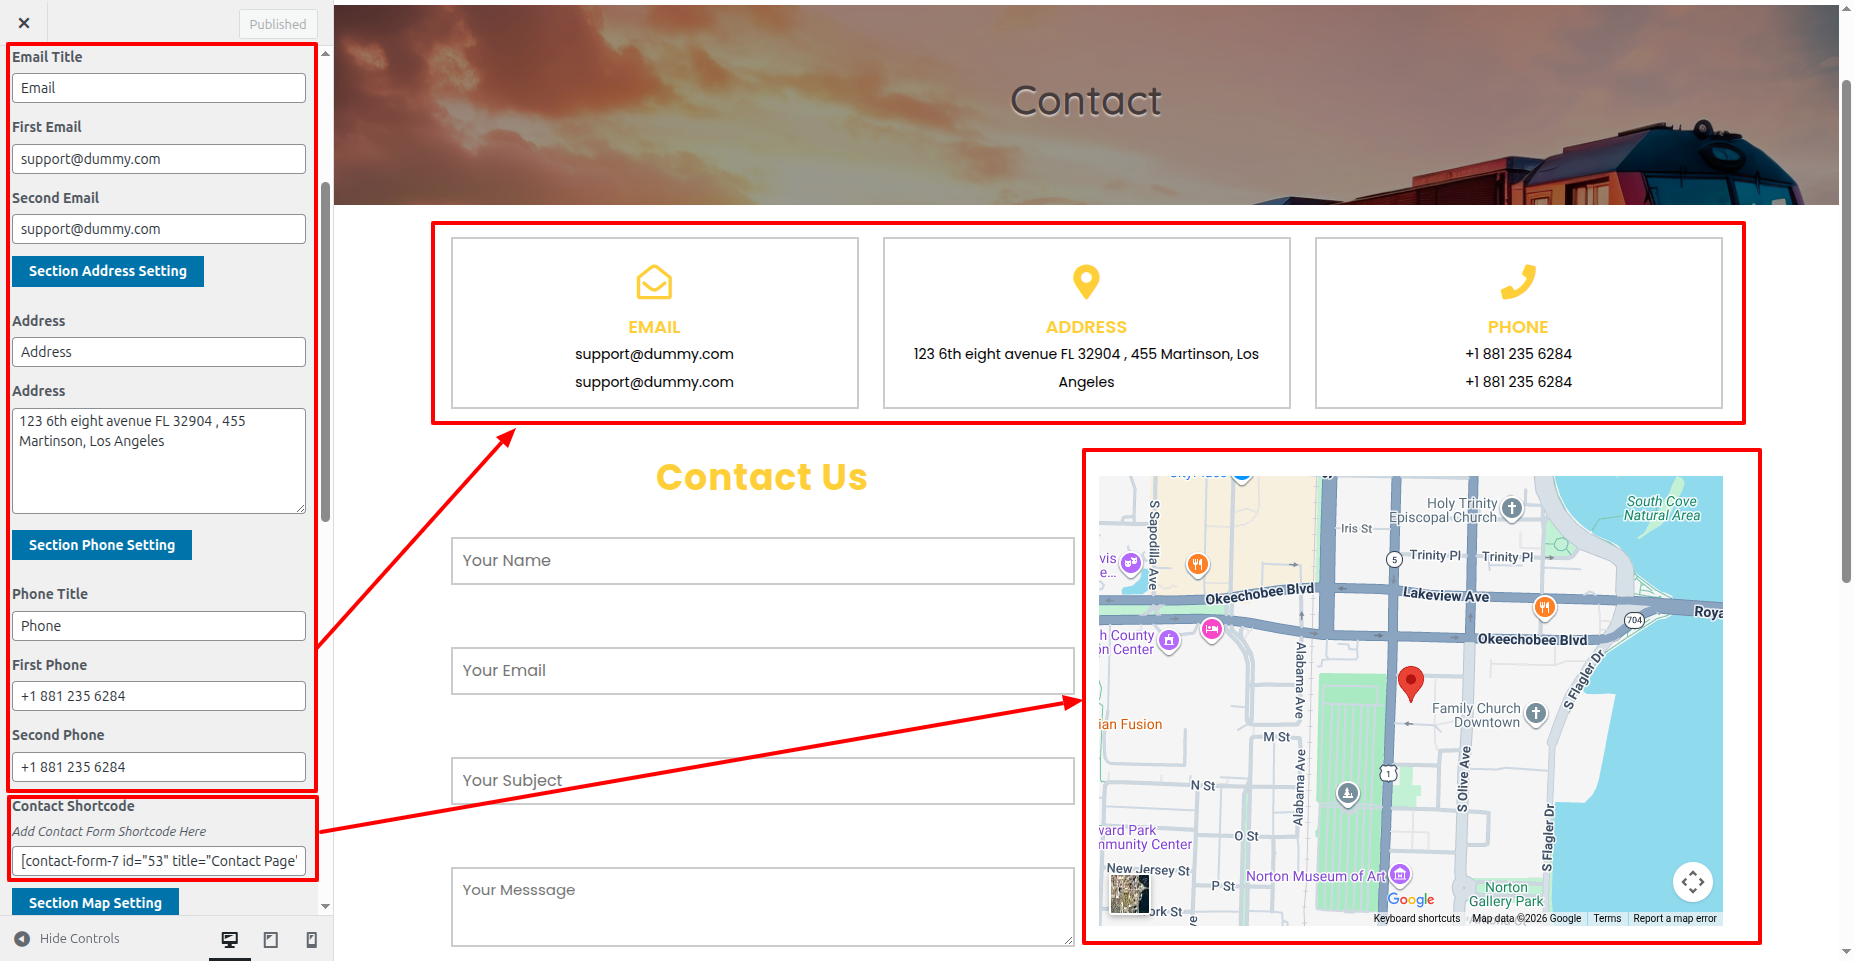This screenshot has width=1854, height=961.
Task: Click the Address location pin icon
Action: pos(1086,282)
